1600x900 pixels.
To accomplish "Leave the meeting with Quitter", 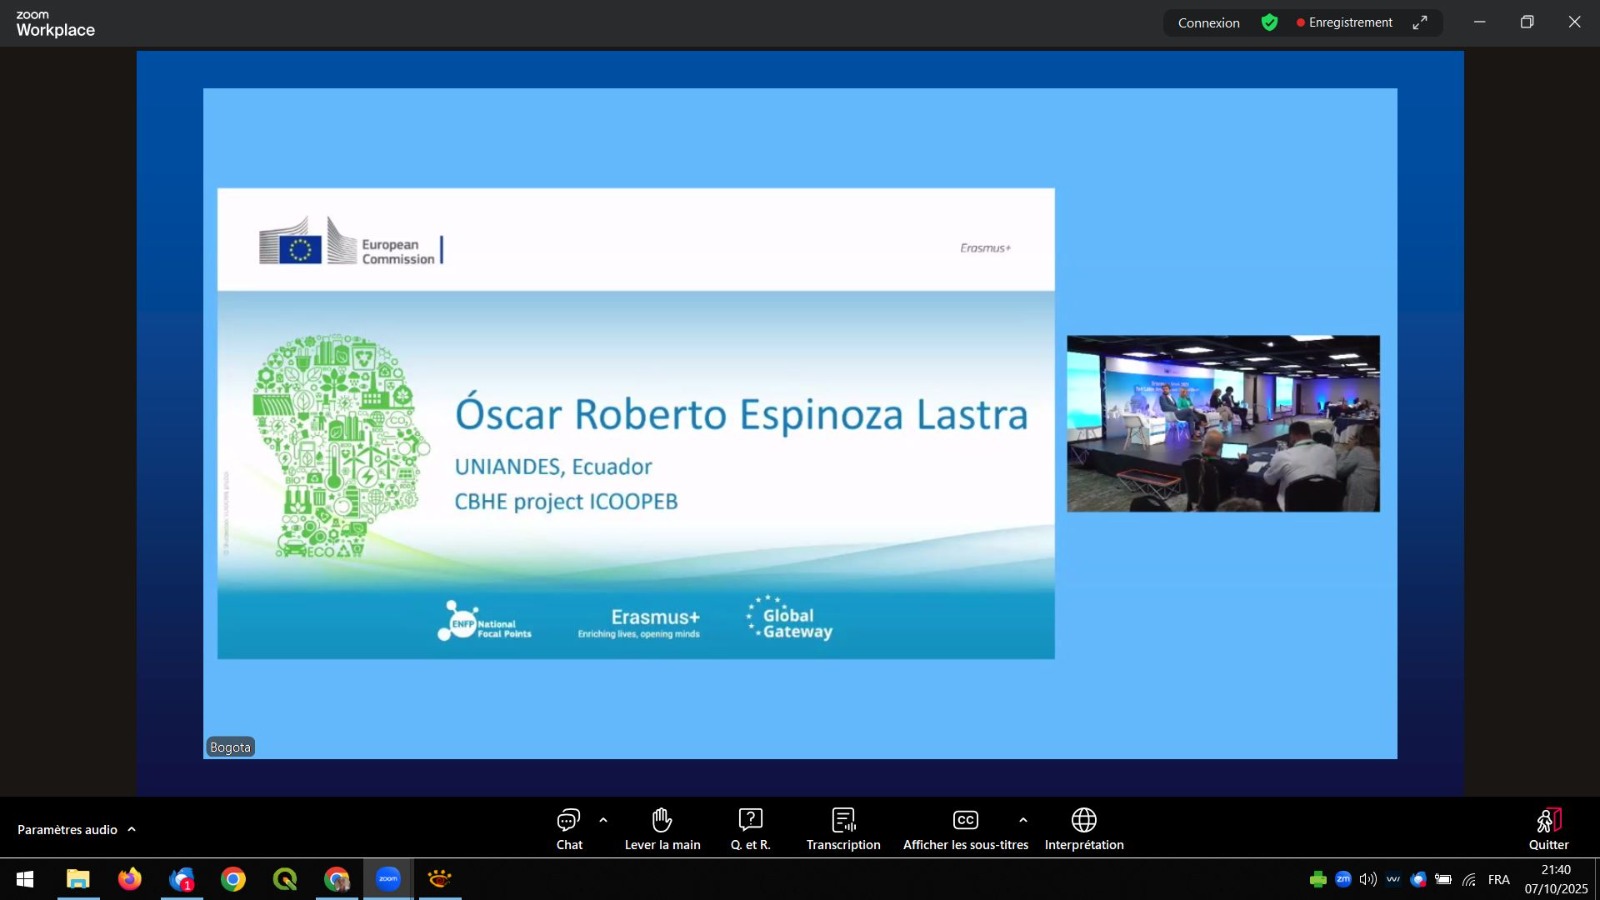I will 1548,829.
